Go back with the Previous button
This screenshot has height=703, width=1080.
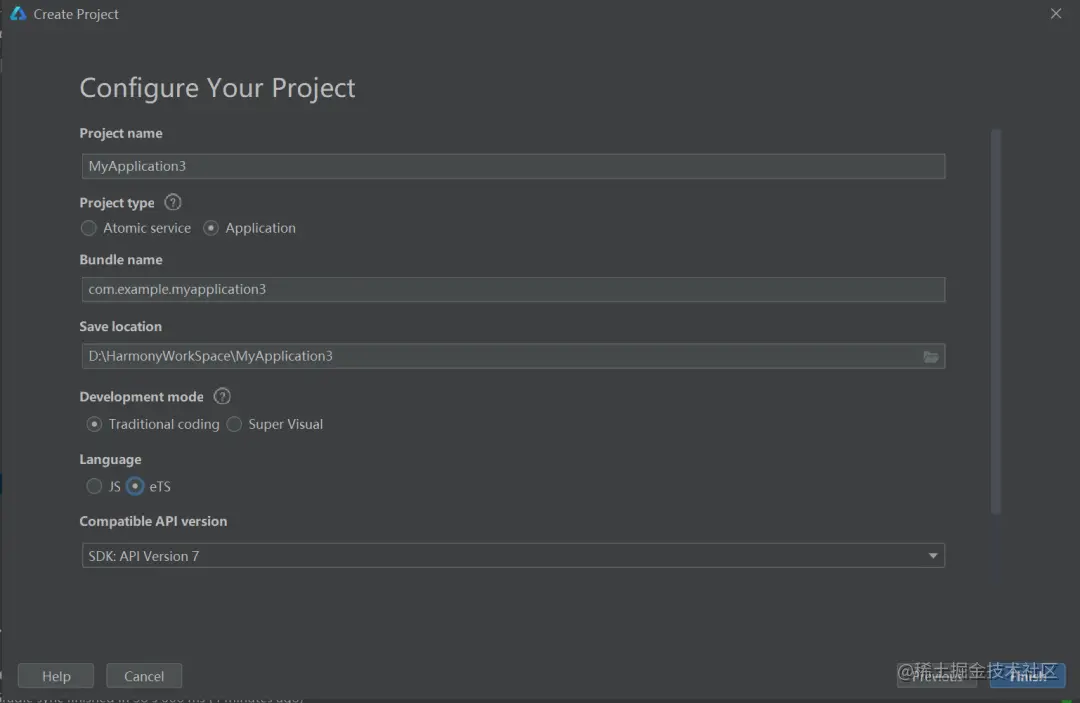point(937,676)
